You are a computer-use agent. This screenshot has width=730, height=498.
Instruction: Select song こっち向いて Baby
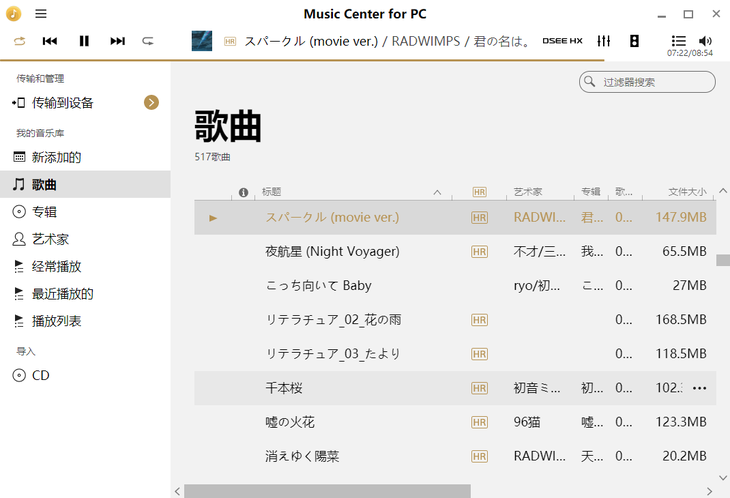coord(455,285)
